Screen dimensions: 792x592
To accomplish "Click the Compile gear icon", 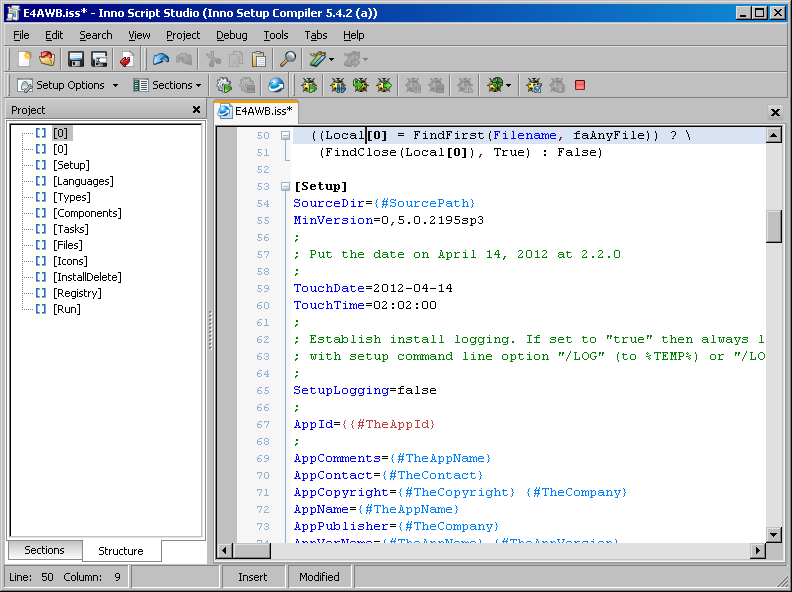I will (224, 86).
